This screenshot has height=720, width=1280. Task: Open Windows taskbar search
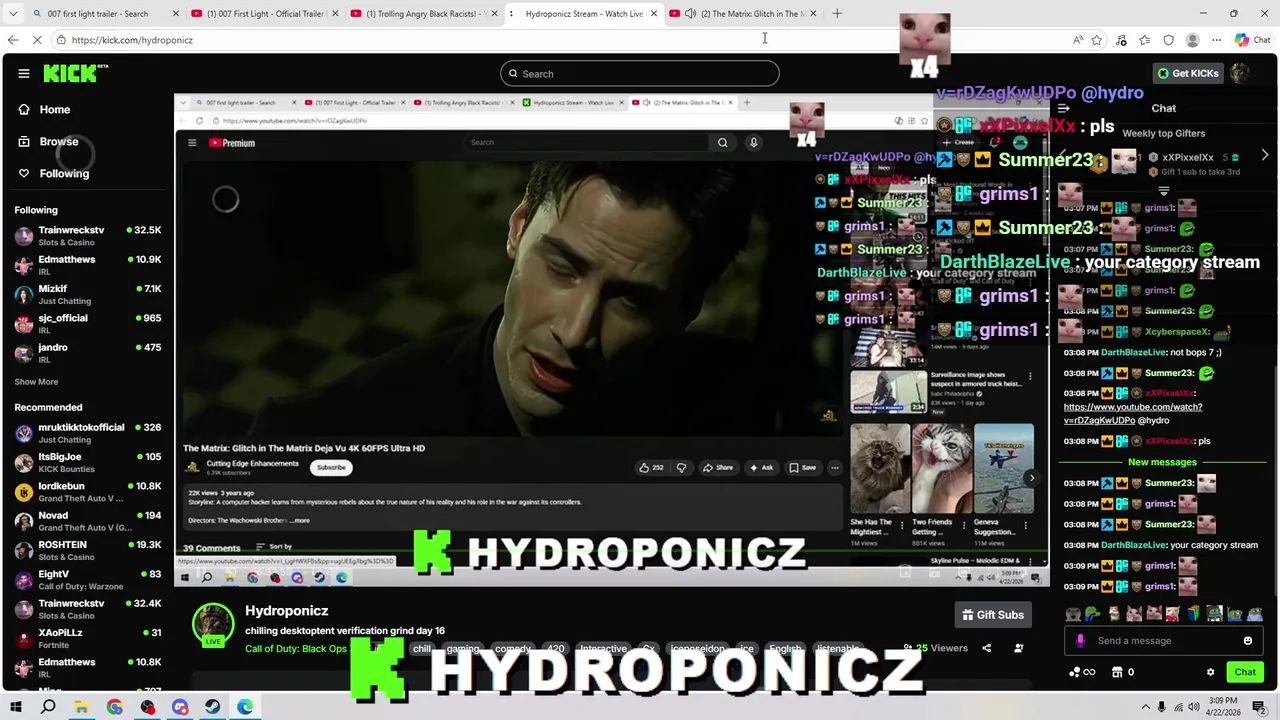pyautogui.click(x=48, y=707)
